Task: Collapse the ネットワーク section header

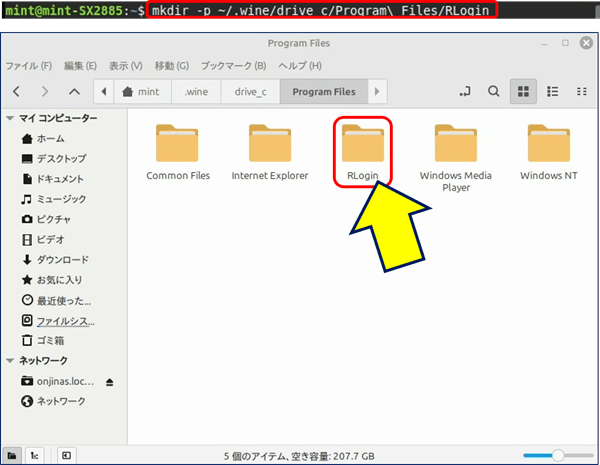Action: pos(10,361)
